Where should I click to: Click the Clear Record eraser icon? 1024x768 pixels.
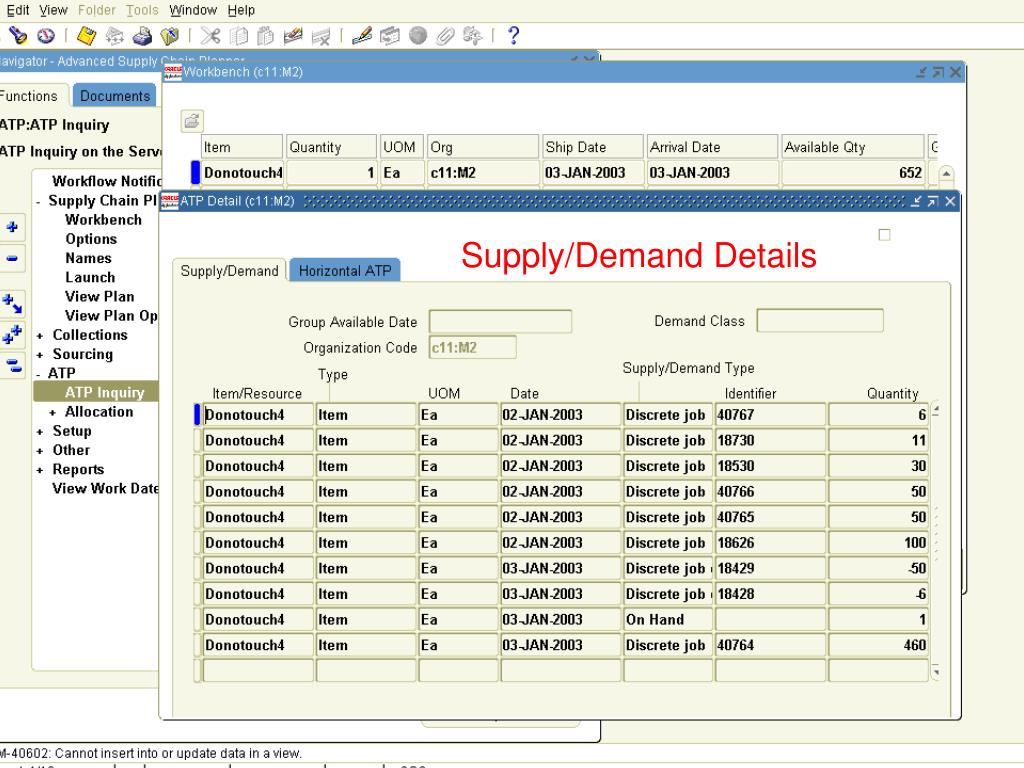point(293,36)
